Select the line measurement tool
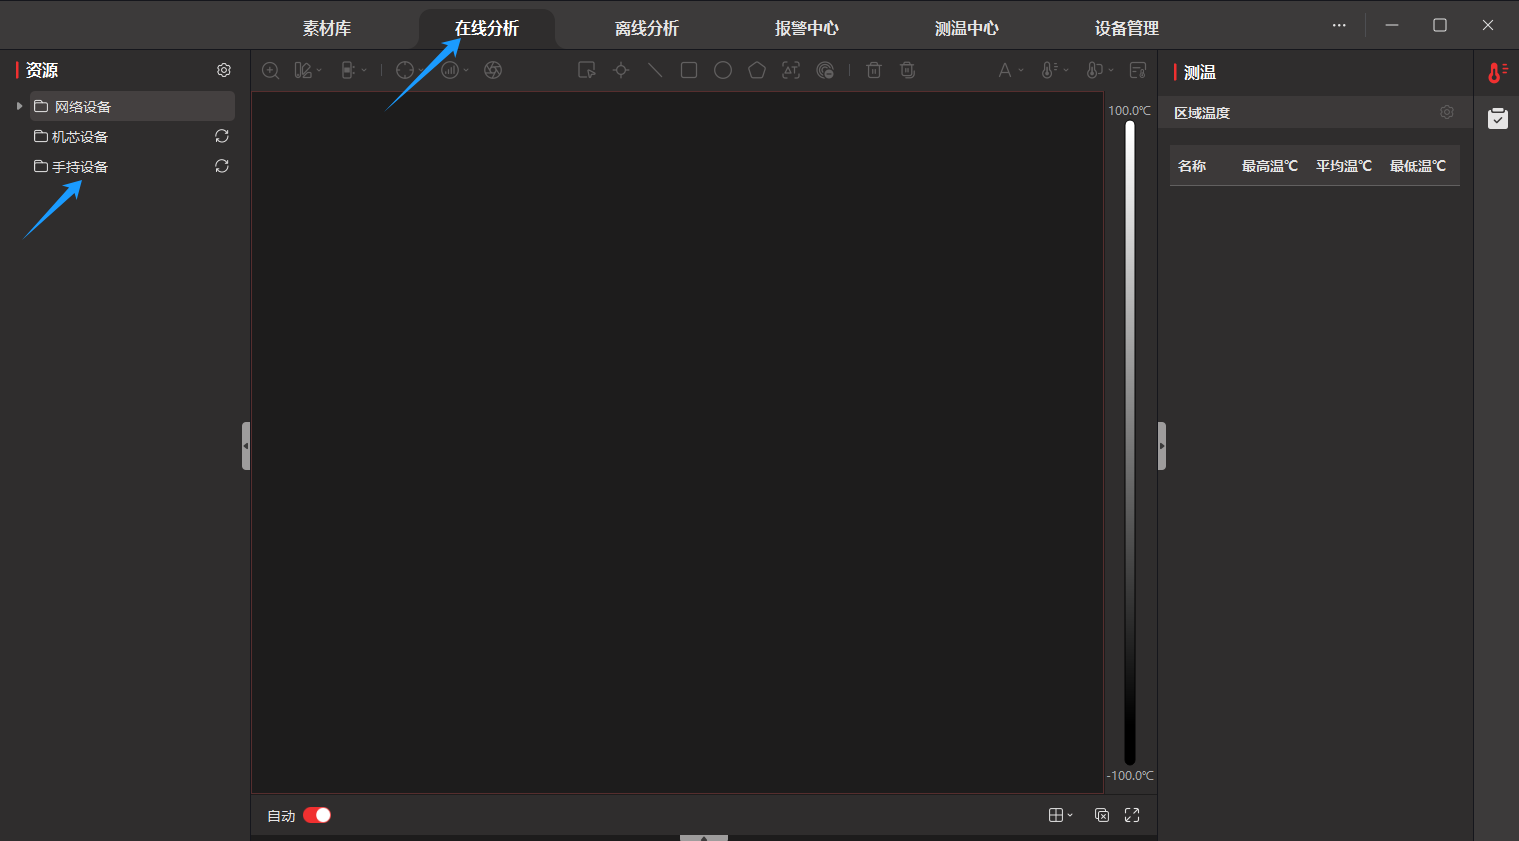The height and width of the screenshot is (841, 1519). pos(655,70)
